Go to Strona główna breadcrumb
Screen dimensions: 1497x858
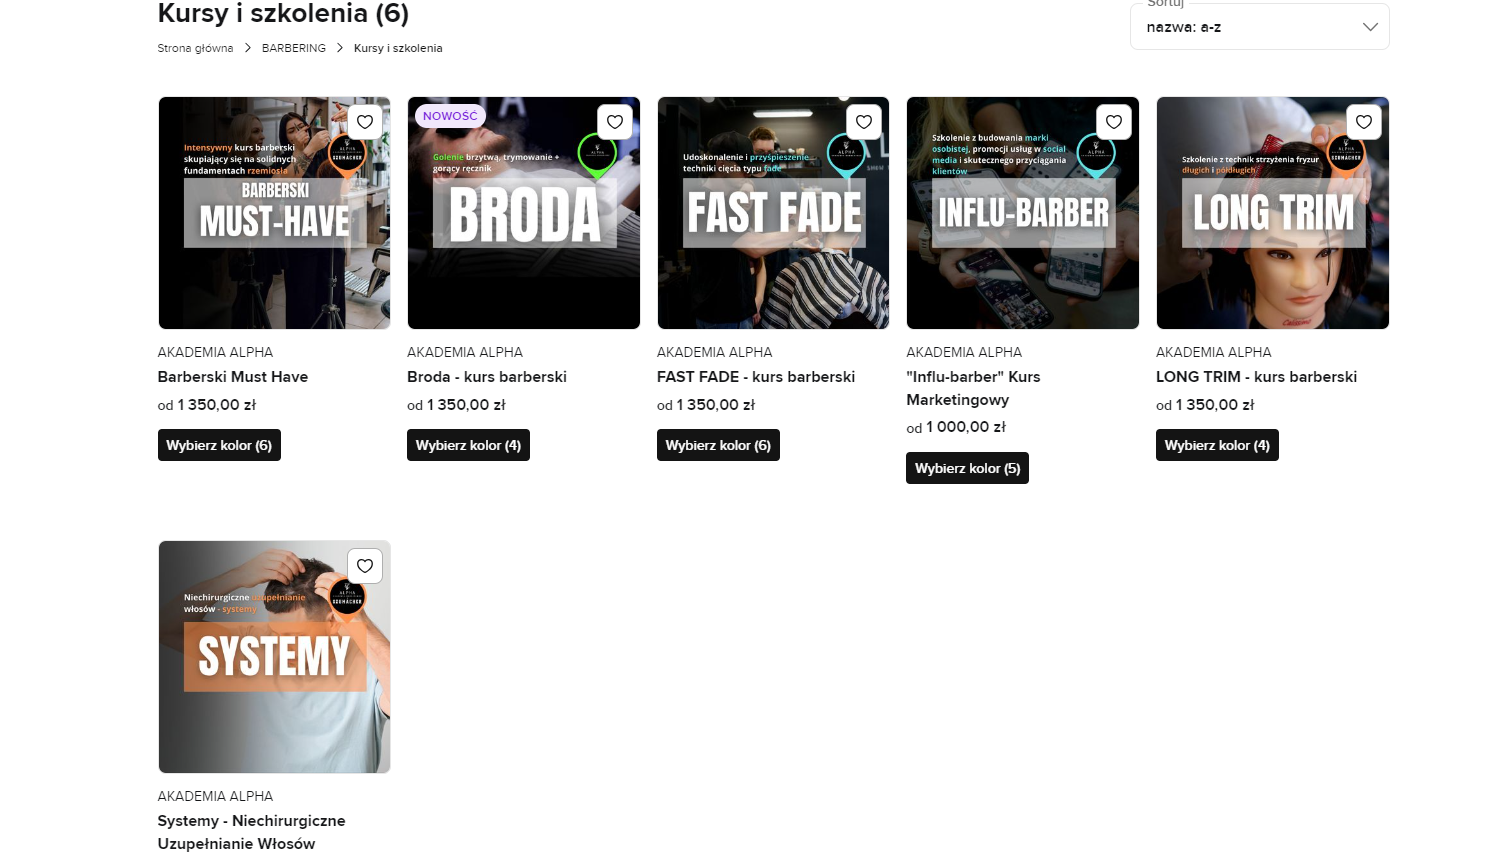pos(195,48)
